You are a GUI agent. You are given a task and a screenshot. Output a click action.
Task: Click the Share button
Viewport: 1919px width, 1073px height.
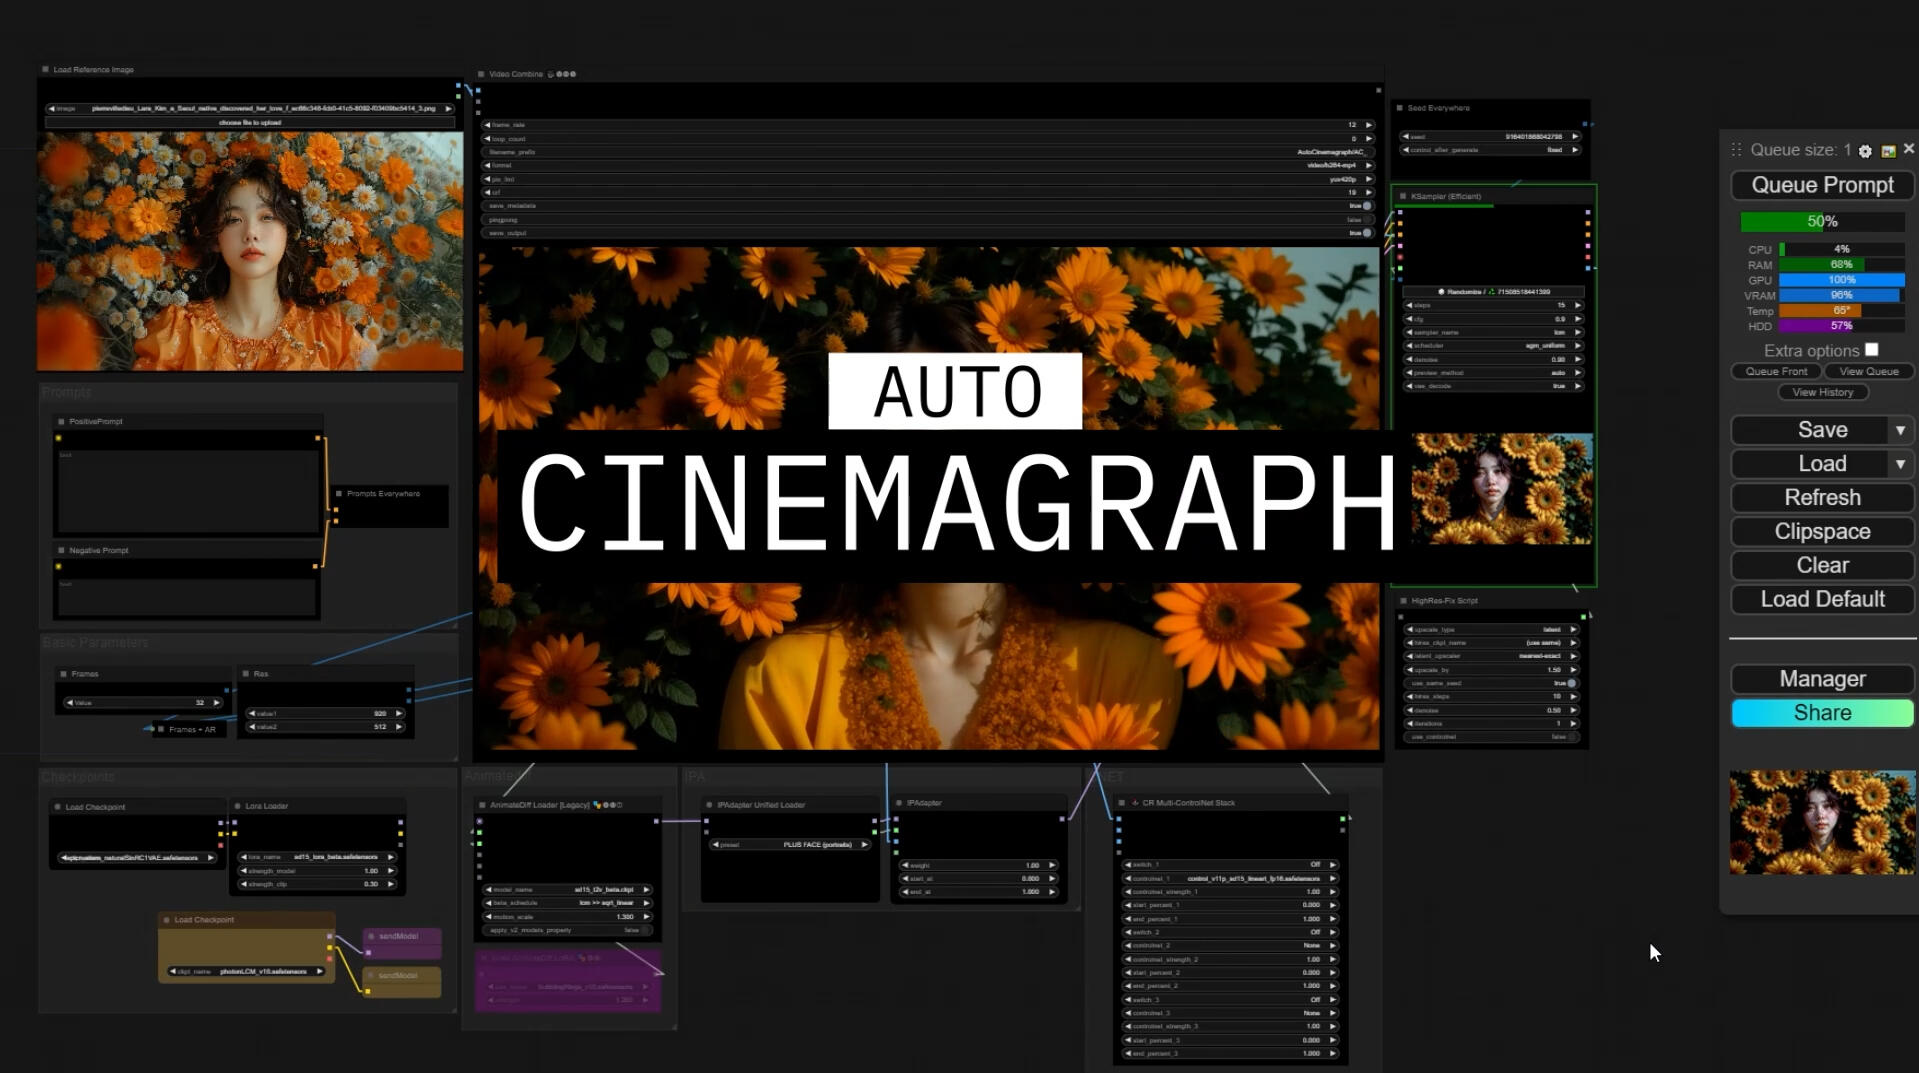[x=1822, y=712]
